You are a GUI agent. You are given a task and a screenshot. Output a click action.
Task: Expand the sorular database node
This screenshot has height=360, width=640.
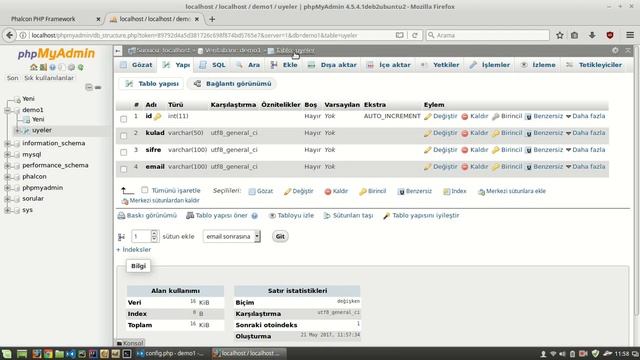(x=7, y=199)
